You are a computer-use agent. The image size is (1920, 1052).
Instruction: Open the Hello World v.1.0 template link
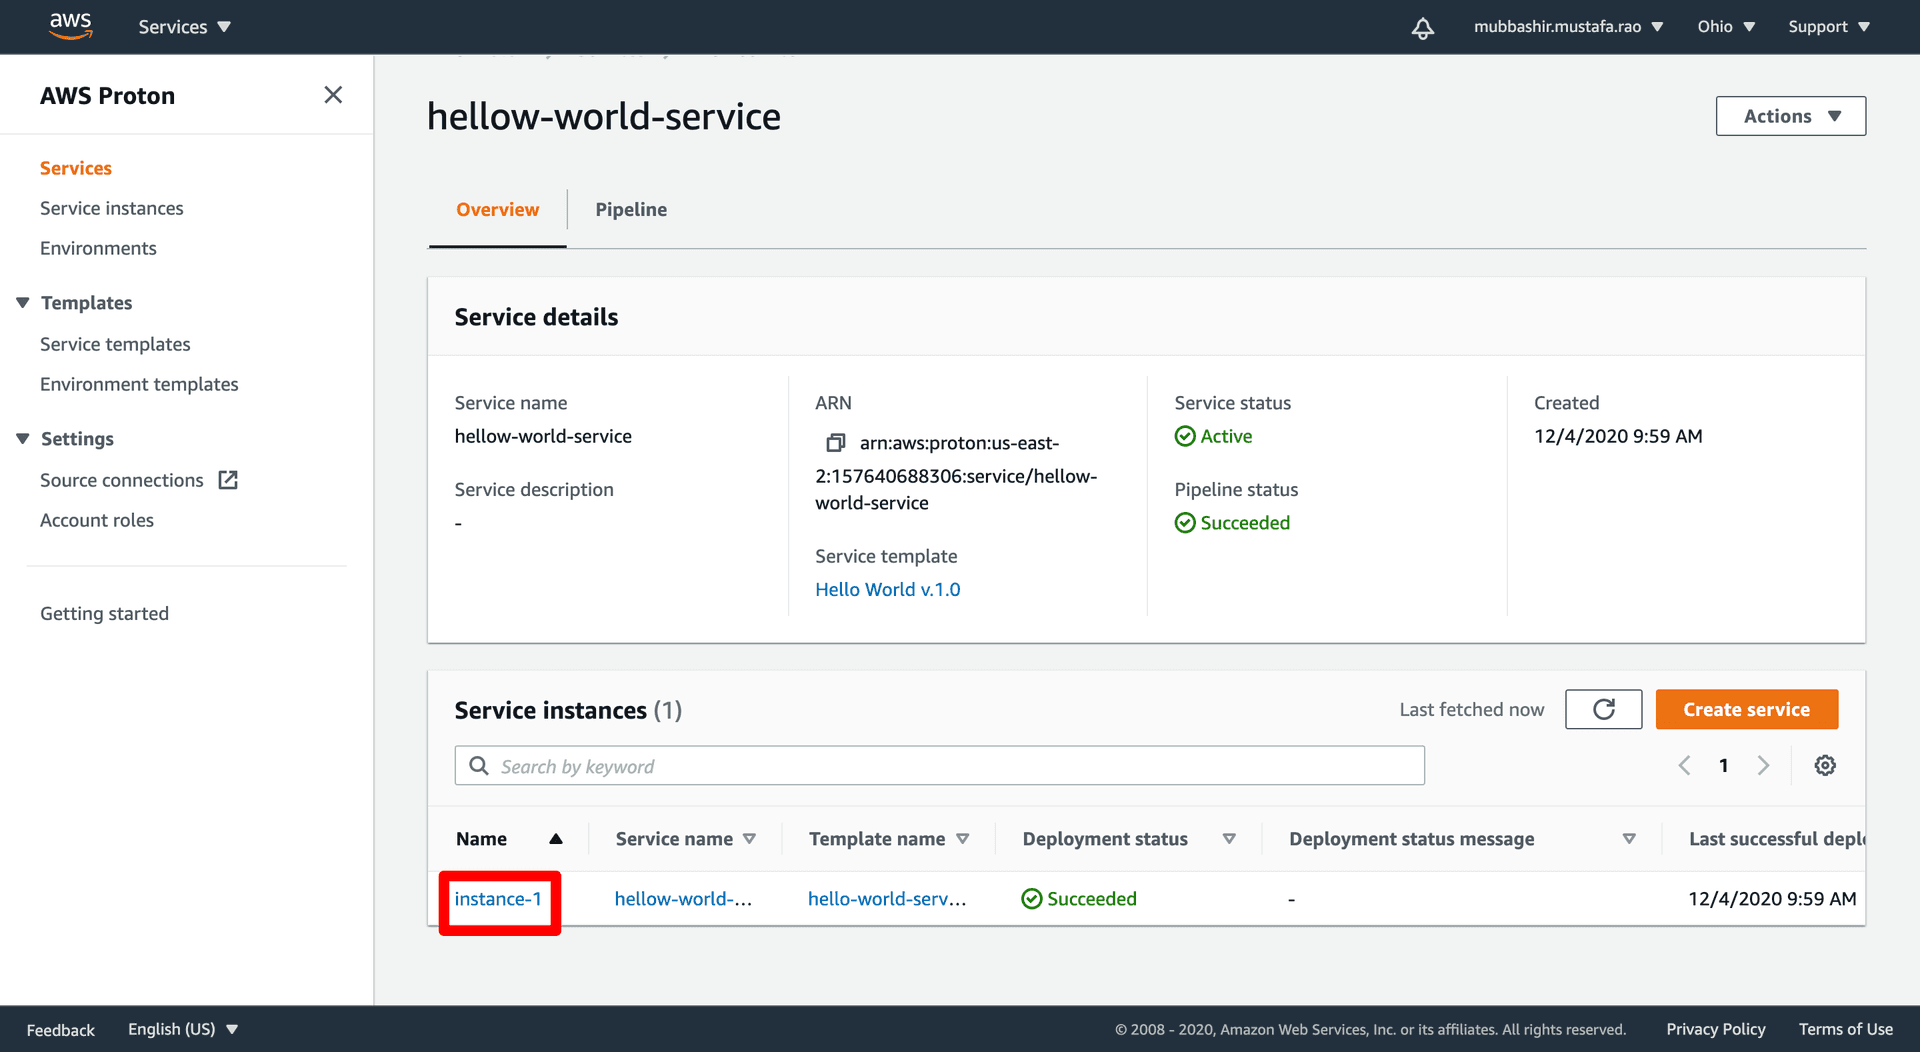pyautogui.click(x=887, y=589)
